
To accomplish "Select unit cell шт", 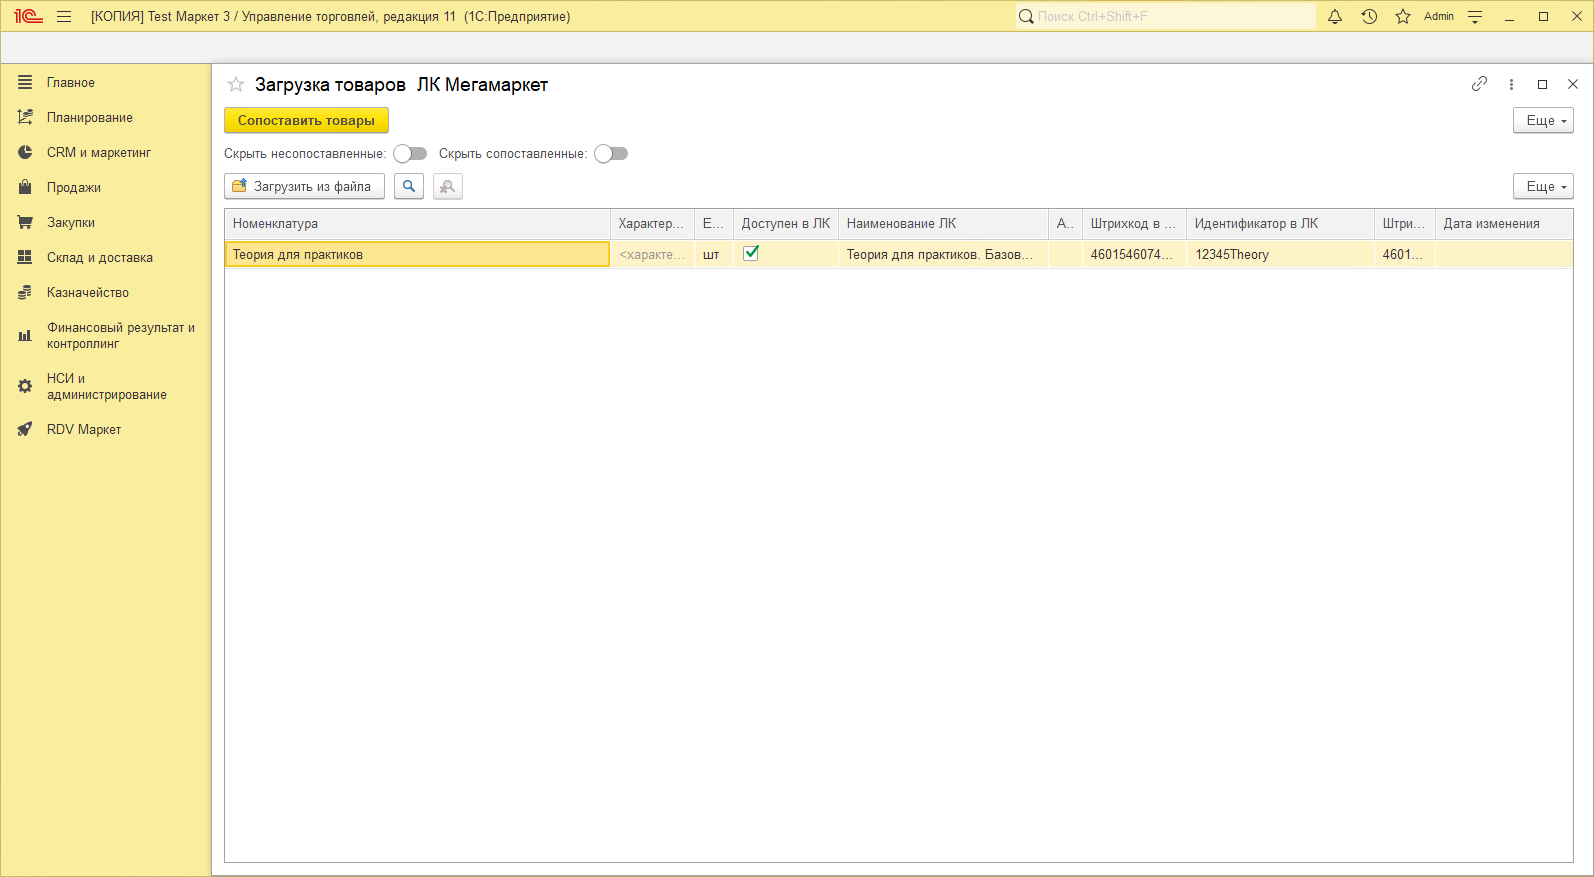I will point(714,254).
